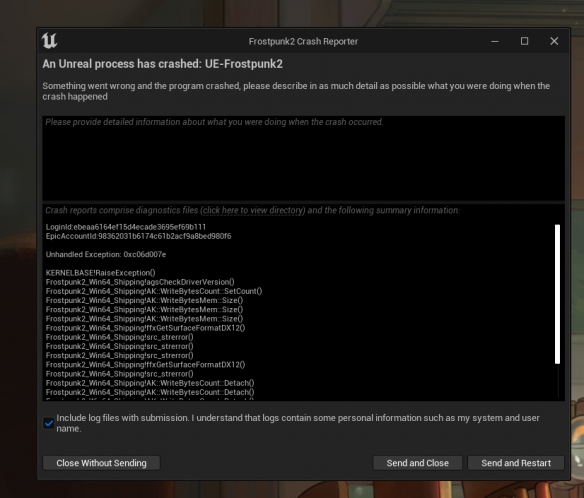Maximize the Crash Reporter window
Screen dimensions: 584x498
click(524, 41)
